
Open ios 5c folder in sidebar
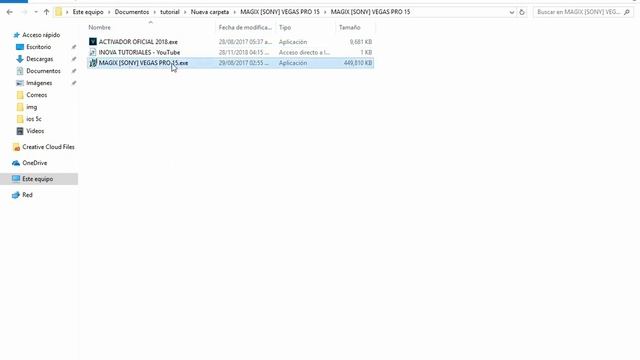click(34, 119)
